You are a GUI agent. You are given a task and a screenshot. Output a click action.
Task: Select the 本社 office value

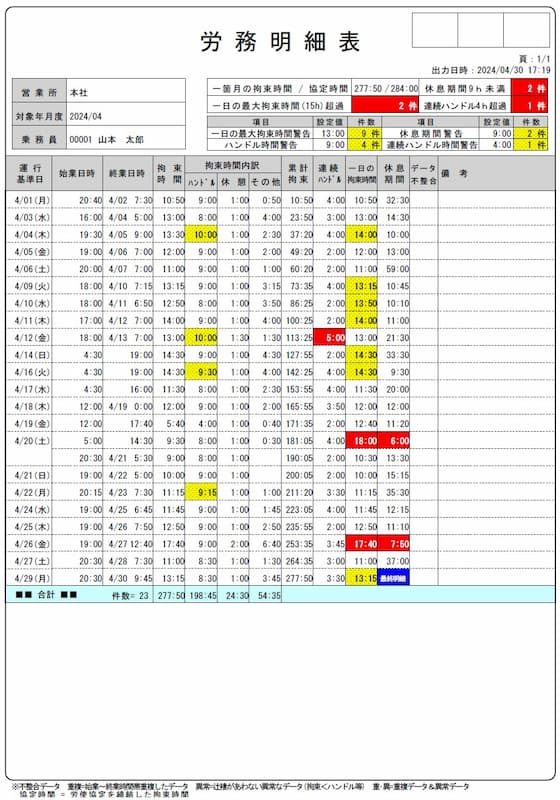[x=79, y=92]
